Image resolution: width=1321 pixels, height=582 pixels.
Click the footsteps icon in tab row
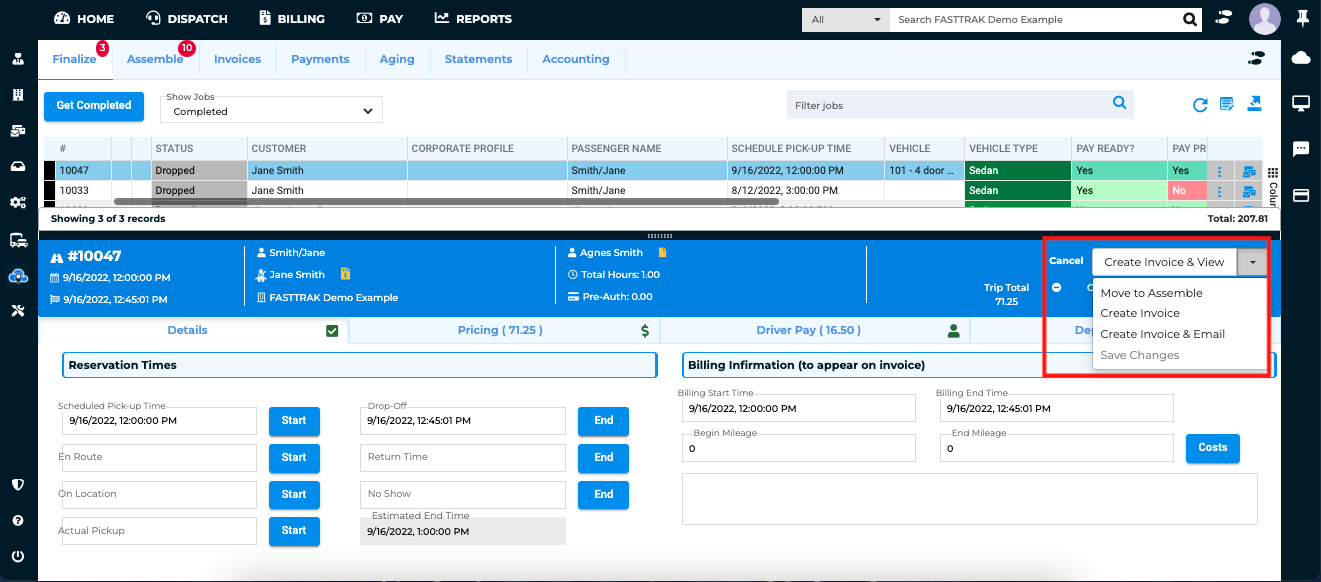point(1257,59)
